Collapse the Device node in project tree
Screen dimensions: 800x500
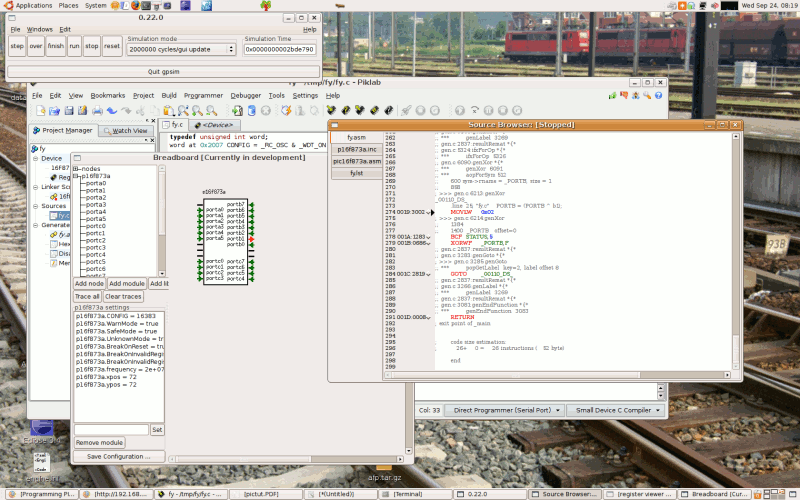(34, 158)
